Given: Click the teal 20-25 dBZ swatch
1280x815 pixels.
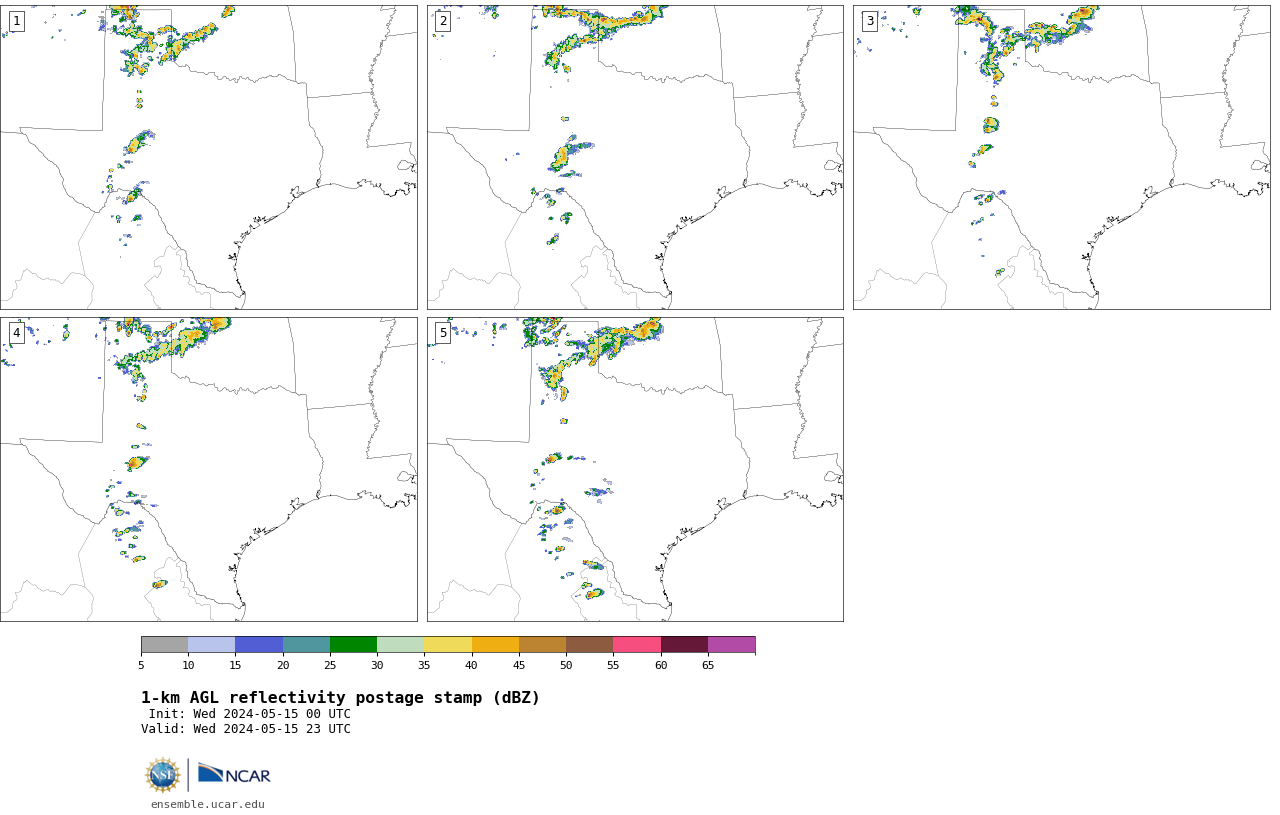Looking at the screenshot, I should pos(306,644).
